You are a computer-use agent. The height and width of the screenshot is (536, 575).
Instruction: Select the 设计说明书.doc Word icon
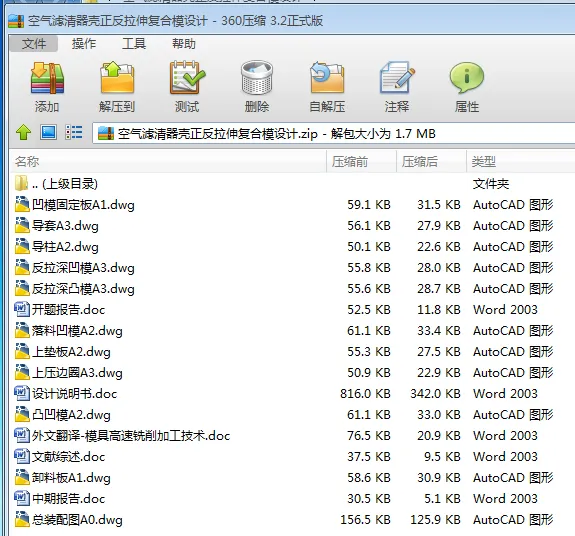22,393
